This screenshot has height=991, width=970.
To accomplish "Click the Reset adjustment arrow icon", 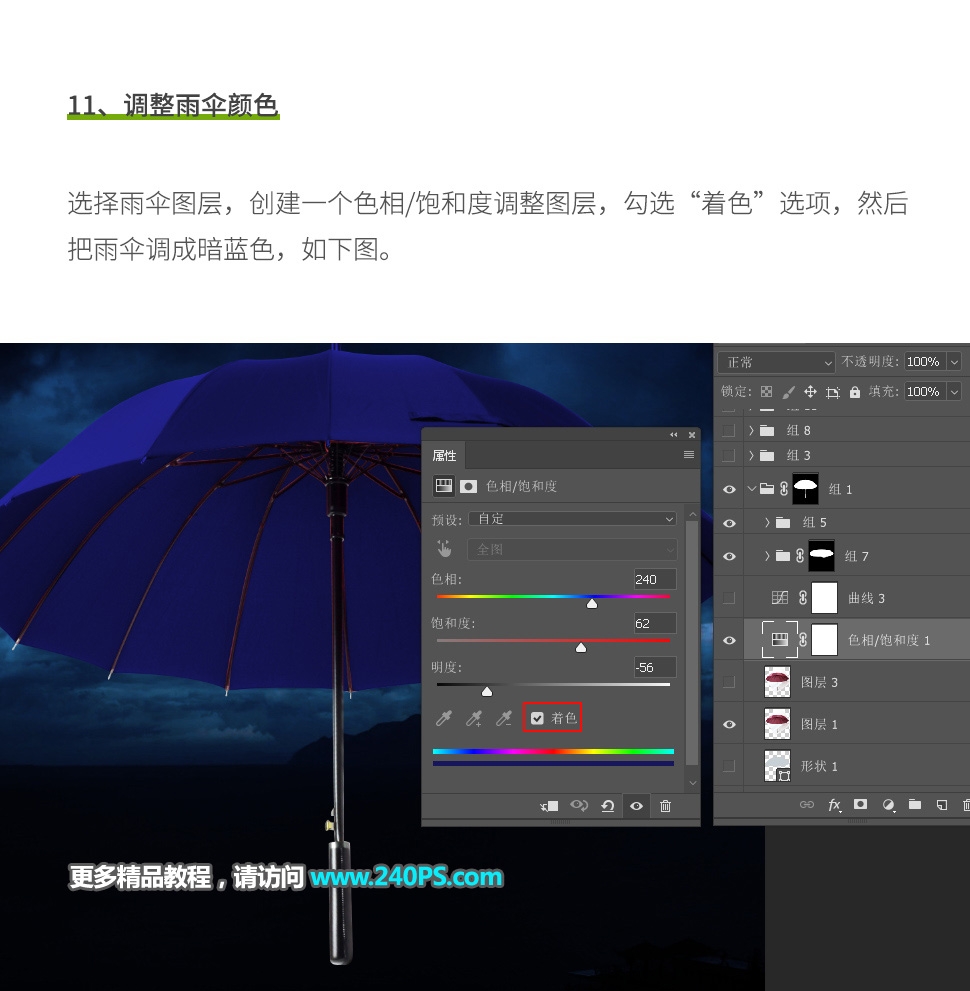I will click(608, 805).
